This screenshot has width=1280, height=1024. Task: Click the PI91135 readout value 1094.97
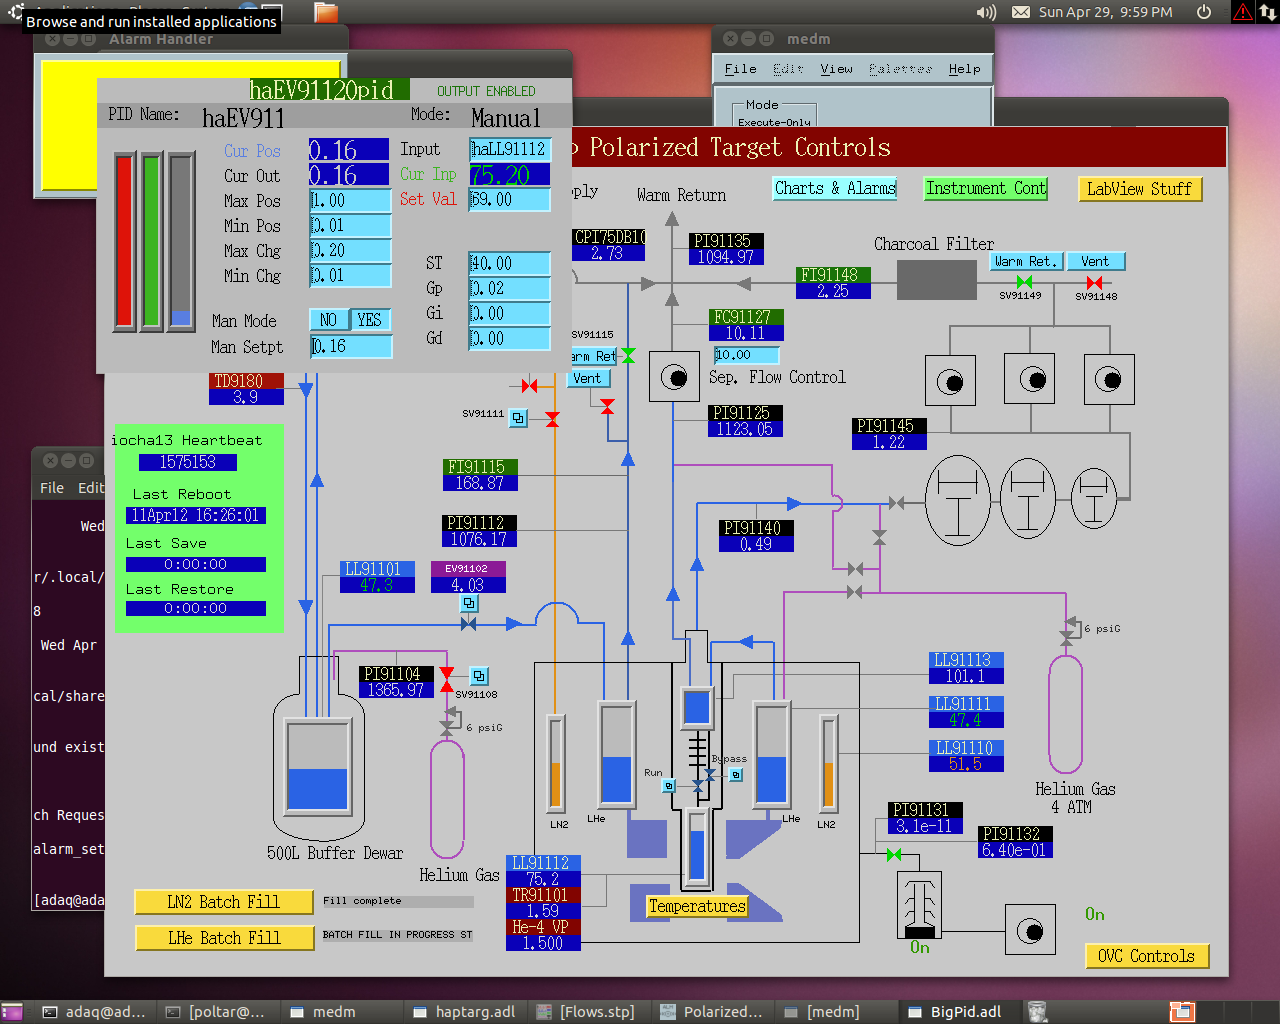(726, 257)
